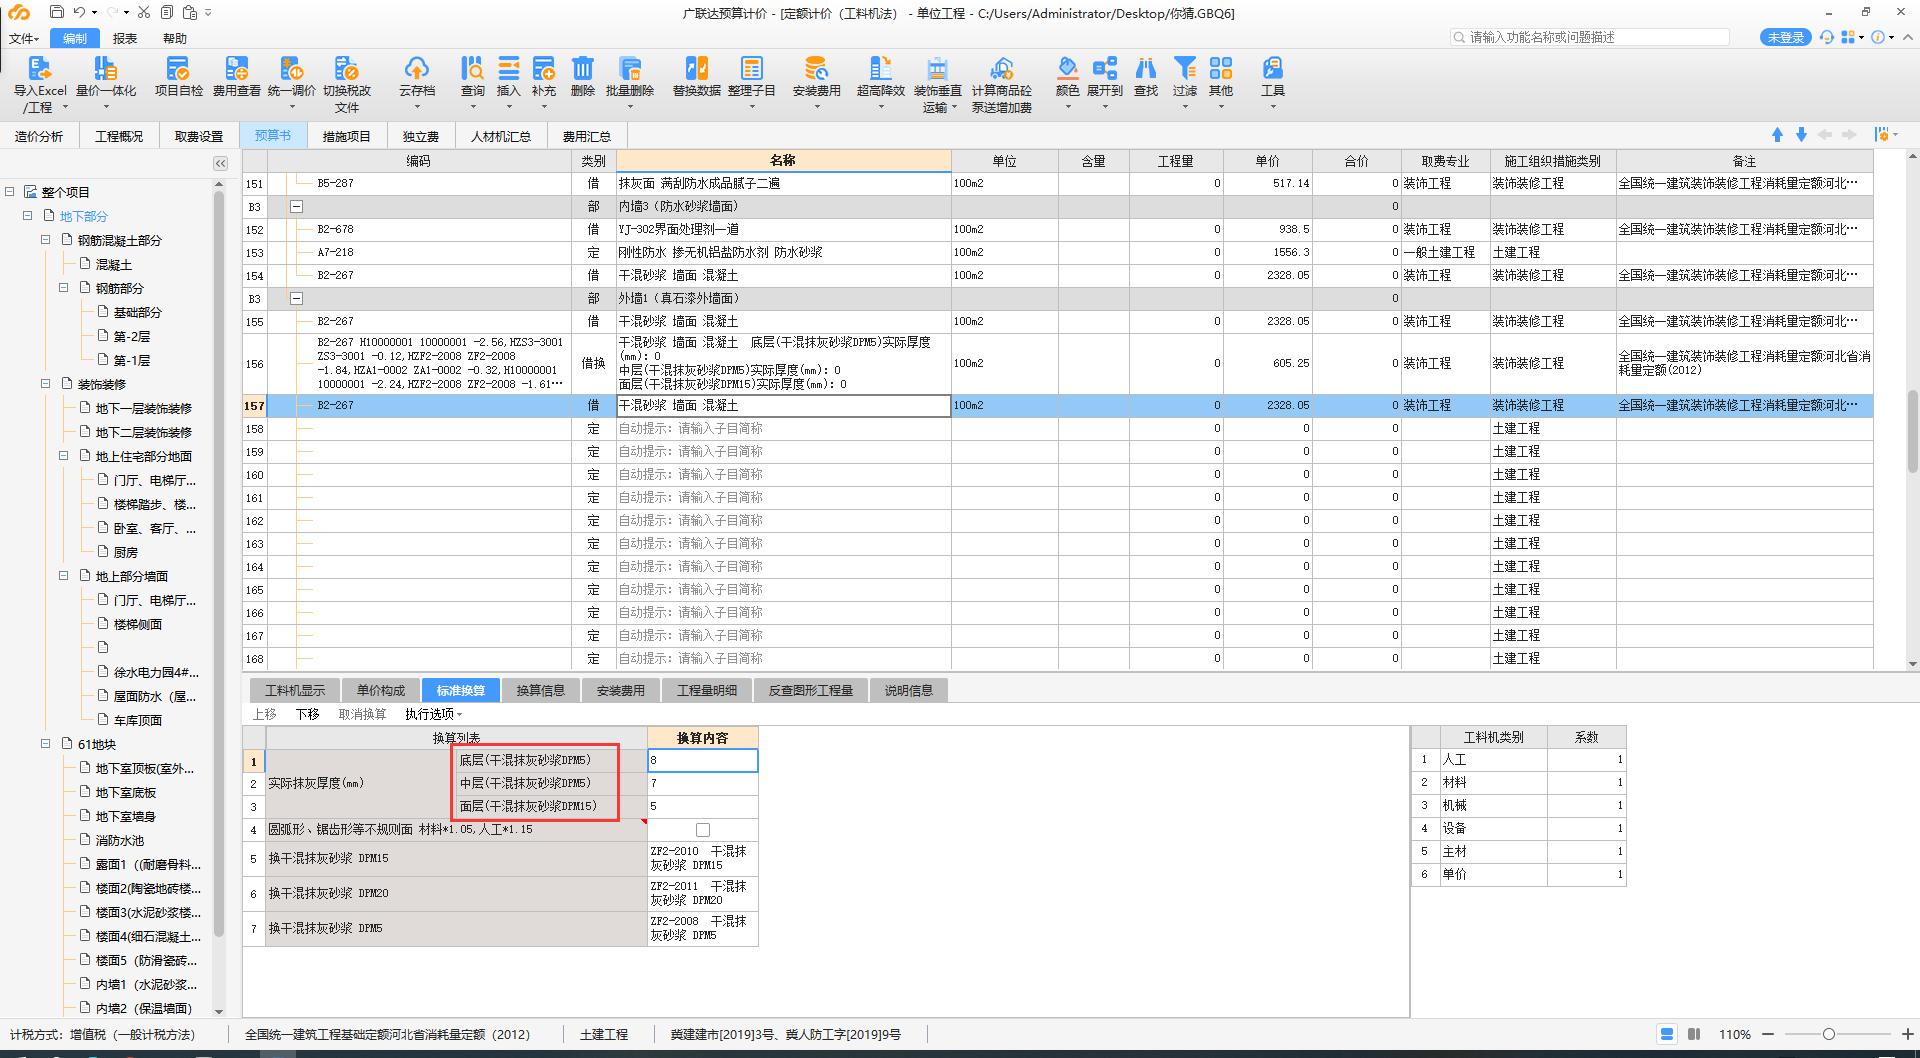Click the save icon in title bar
This screenshot has width=1920, height=1058.
[x=56, y=12]
